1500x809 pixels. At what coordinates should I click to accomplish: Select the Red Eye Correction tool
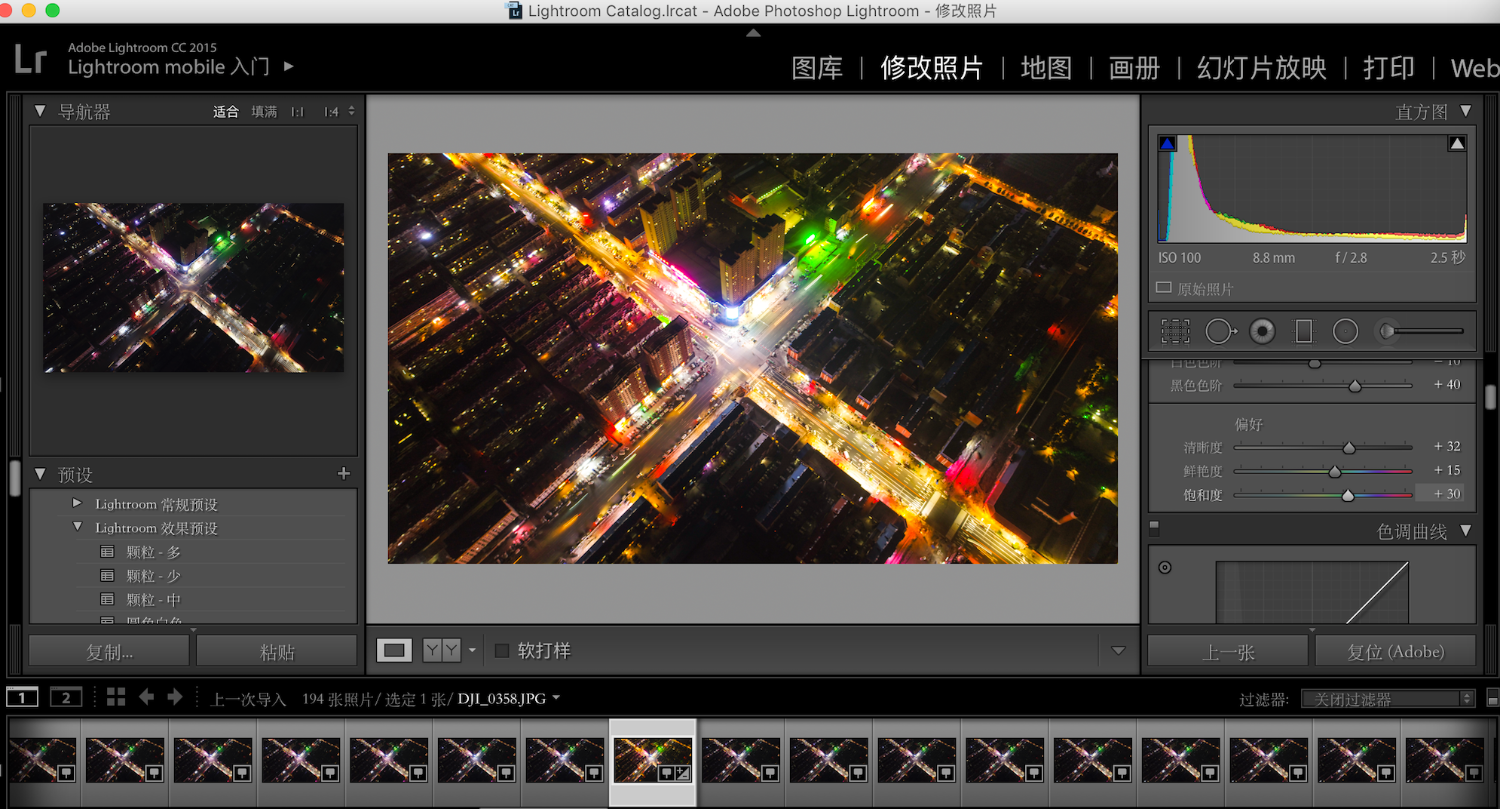tap(1262, 331)
